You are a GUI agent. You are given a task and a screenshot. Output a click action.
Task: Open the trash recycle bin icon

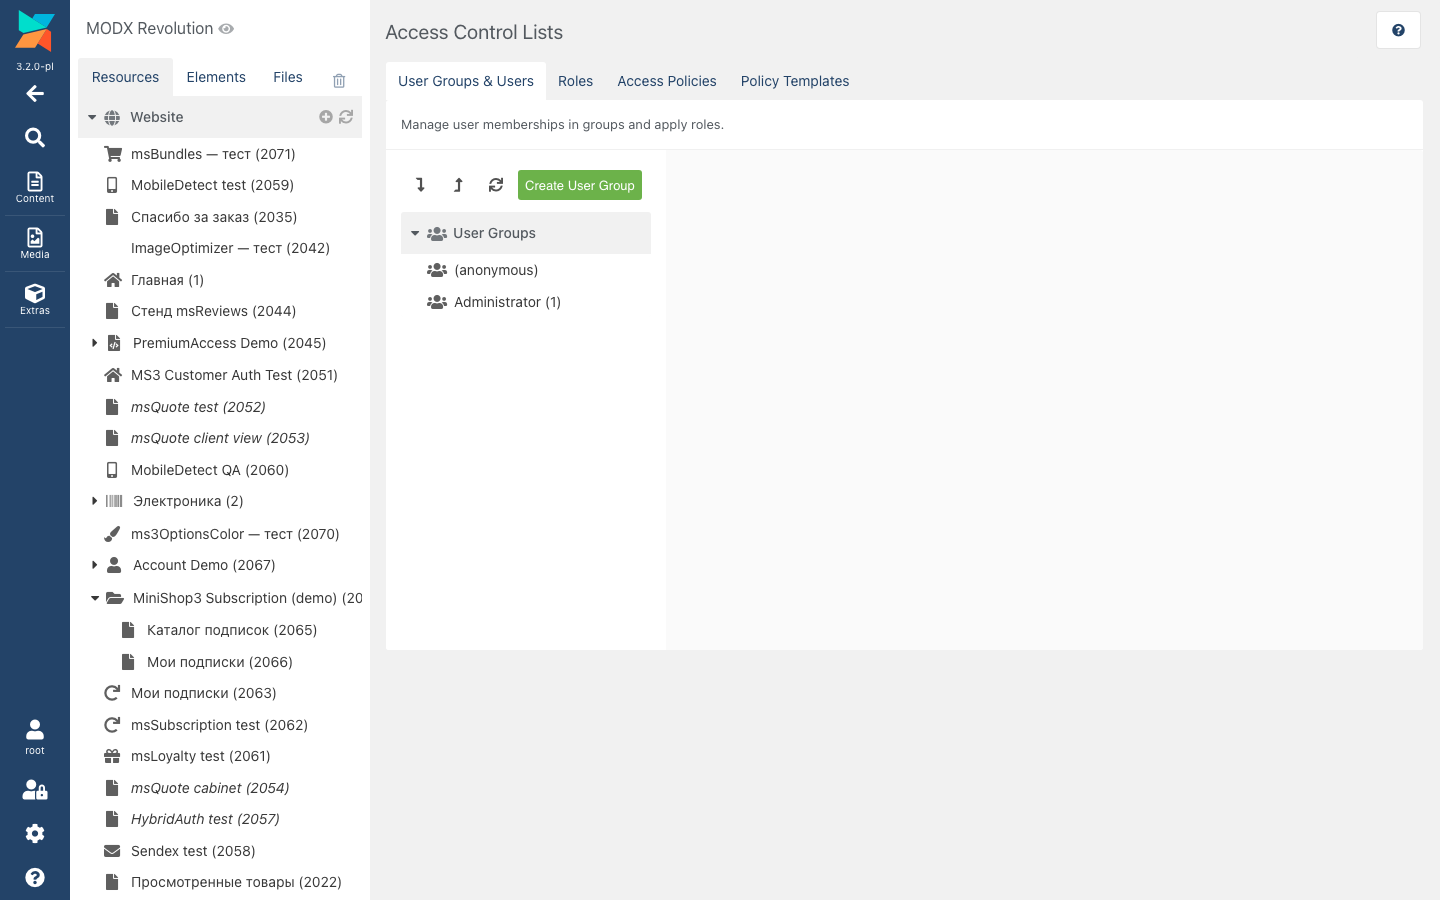[x=339, y=80]
